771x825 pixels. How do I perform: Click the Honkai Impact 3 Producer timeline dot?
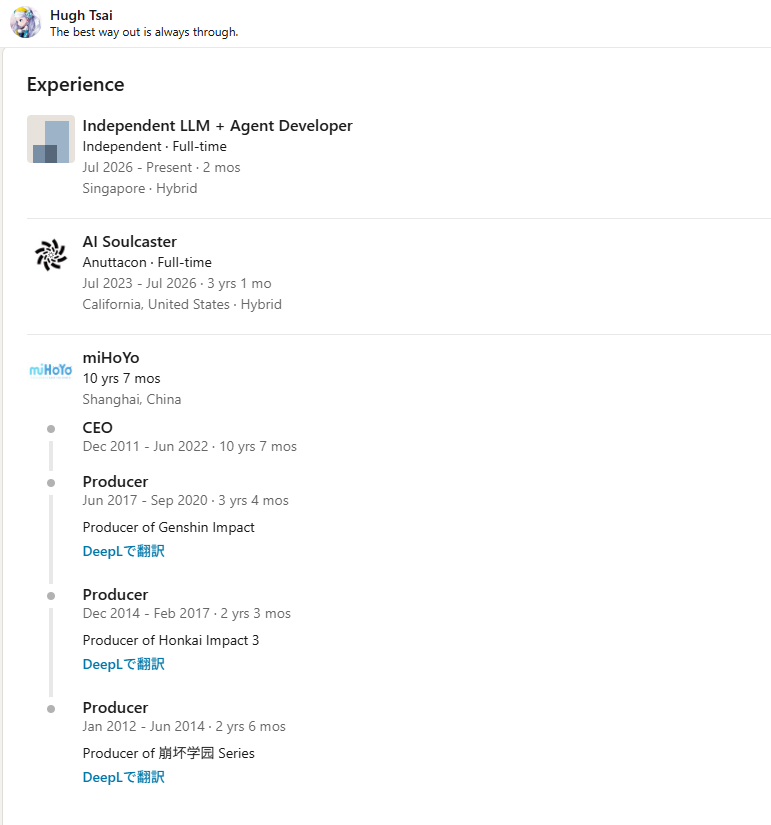point(51,596)
